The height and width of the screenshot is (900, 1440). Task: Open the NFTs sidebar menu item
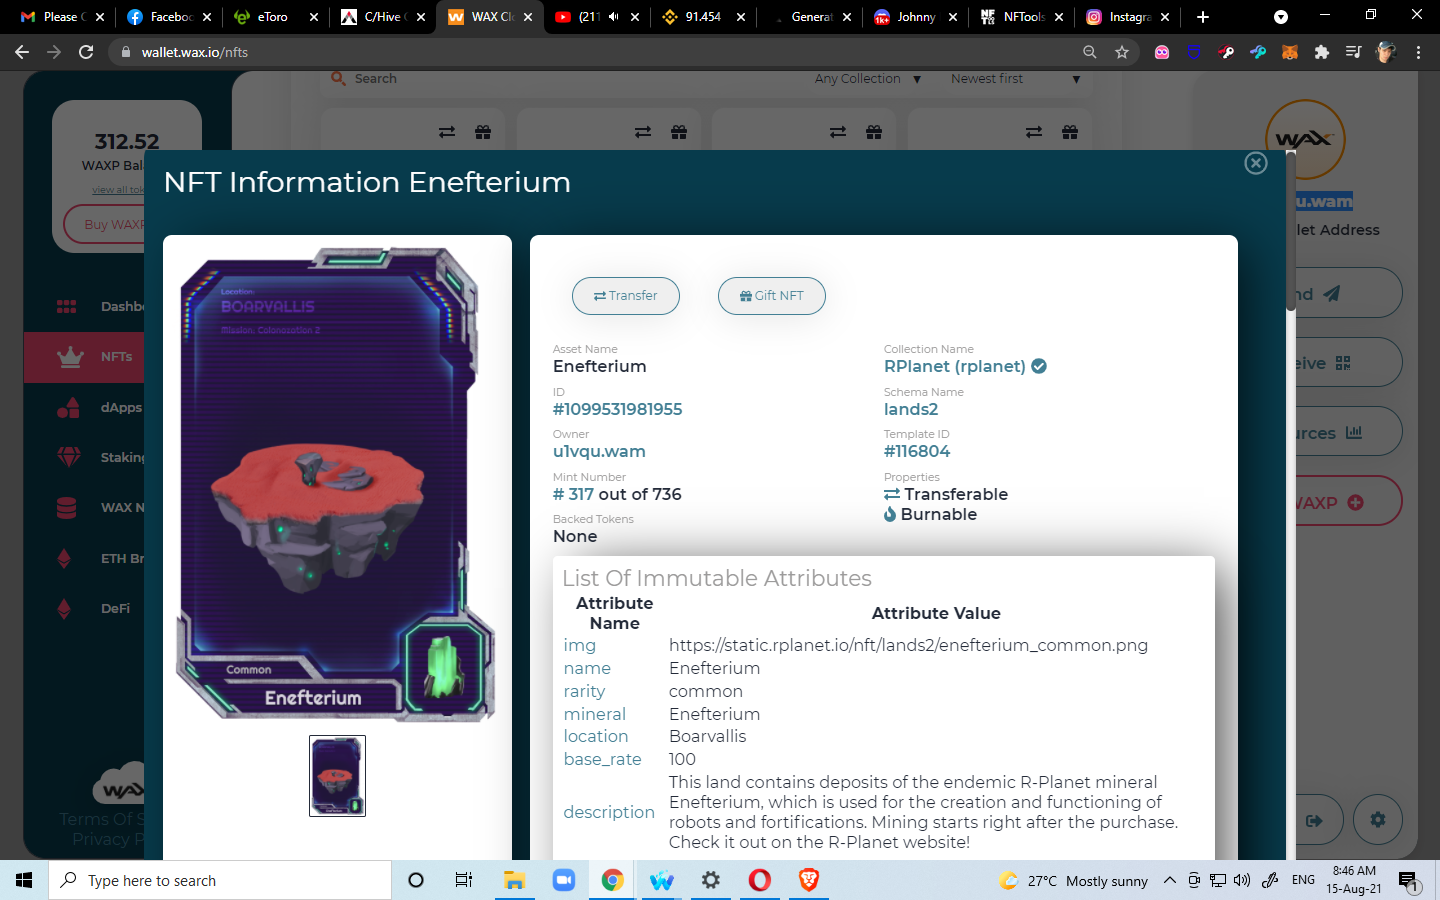[x=116, y=357]
